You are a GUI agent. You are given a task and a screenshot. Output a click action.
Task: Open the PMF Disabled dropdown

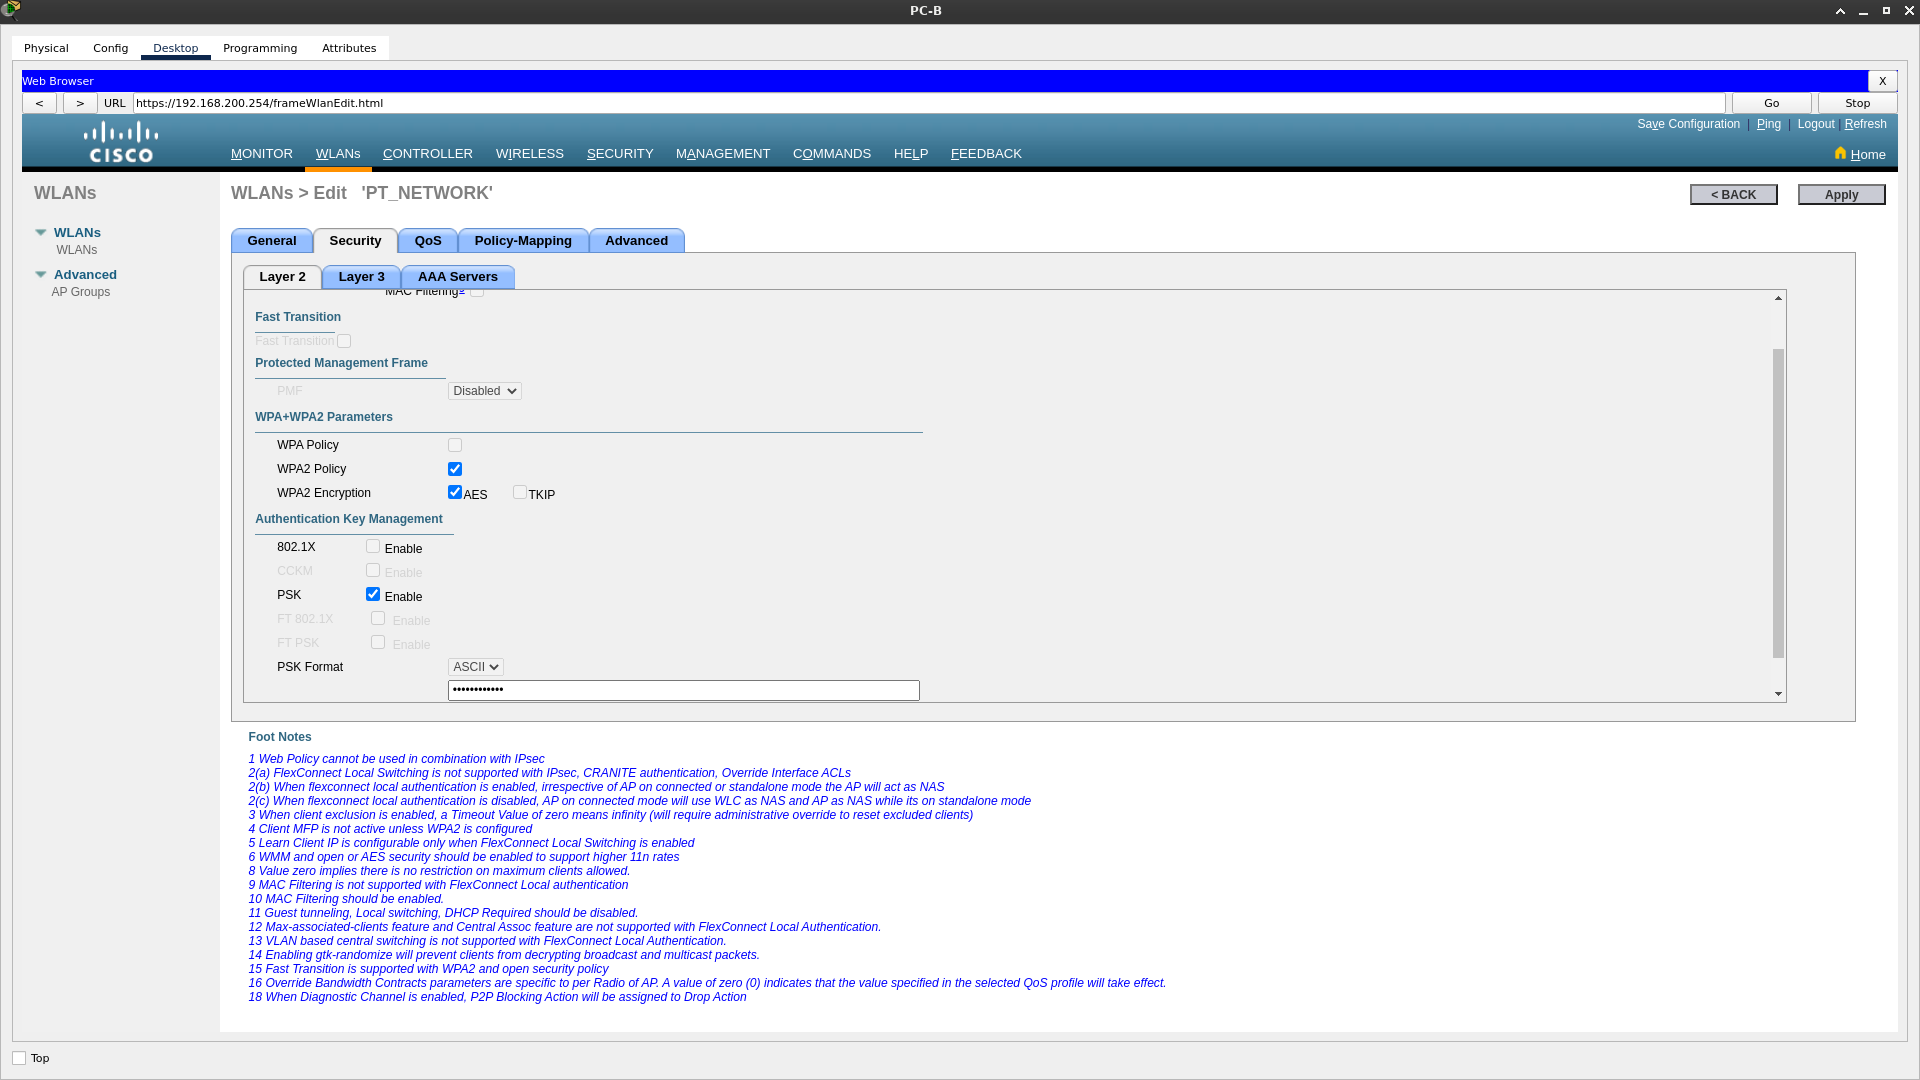click(484, 391)
